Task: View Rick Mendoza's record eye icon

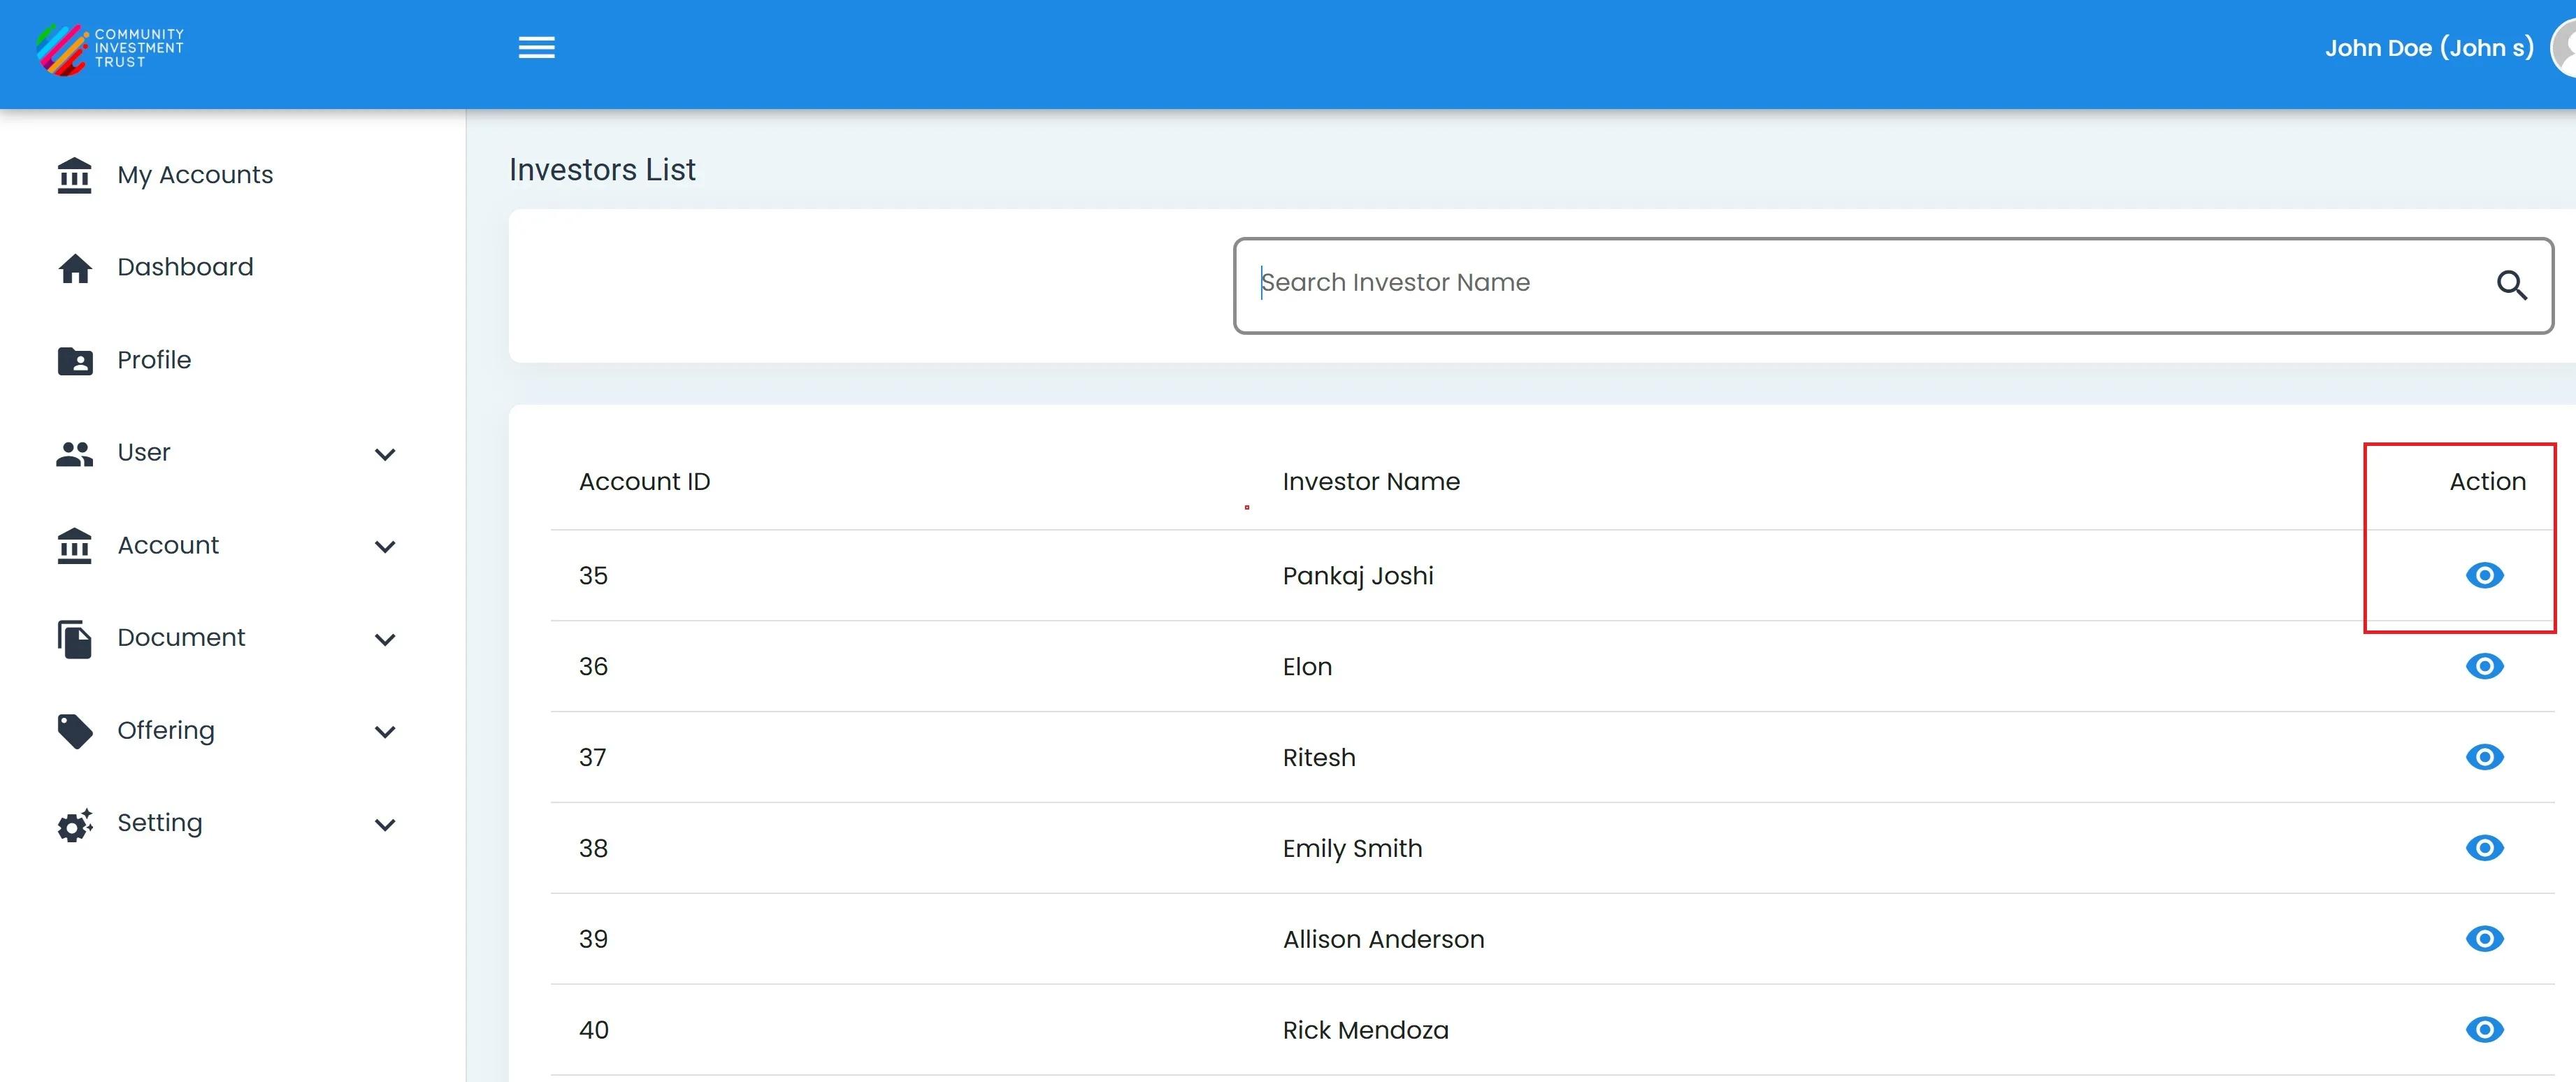Action: click(x=2484, y=1030)
